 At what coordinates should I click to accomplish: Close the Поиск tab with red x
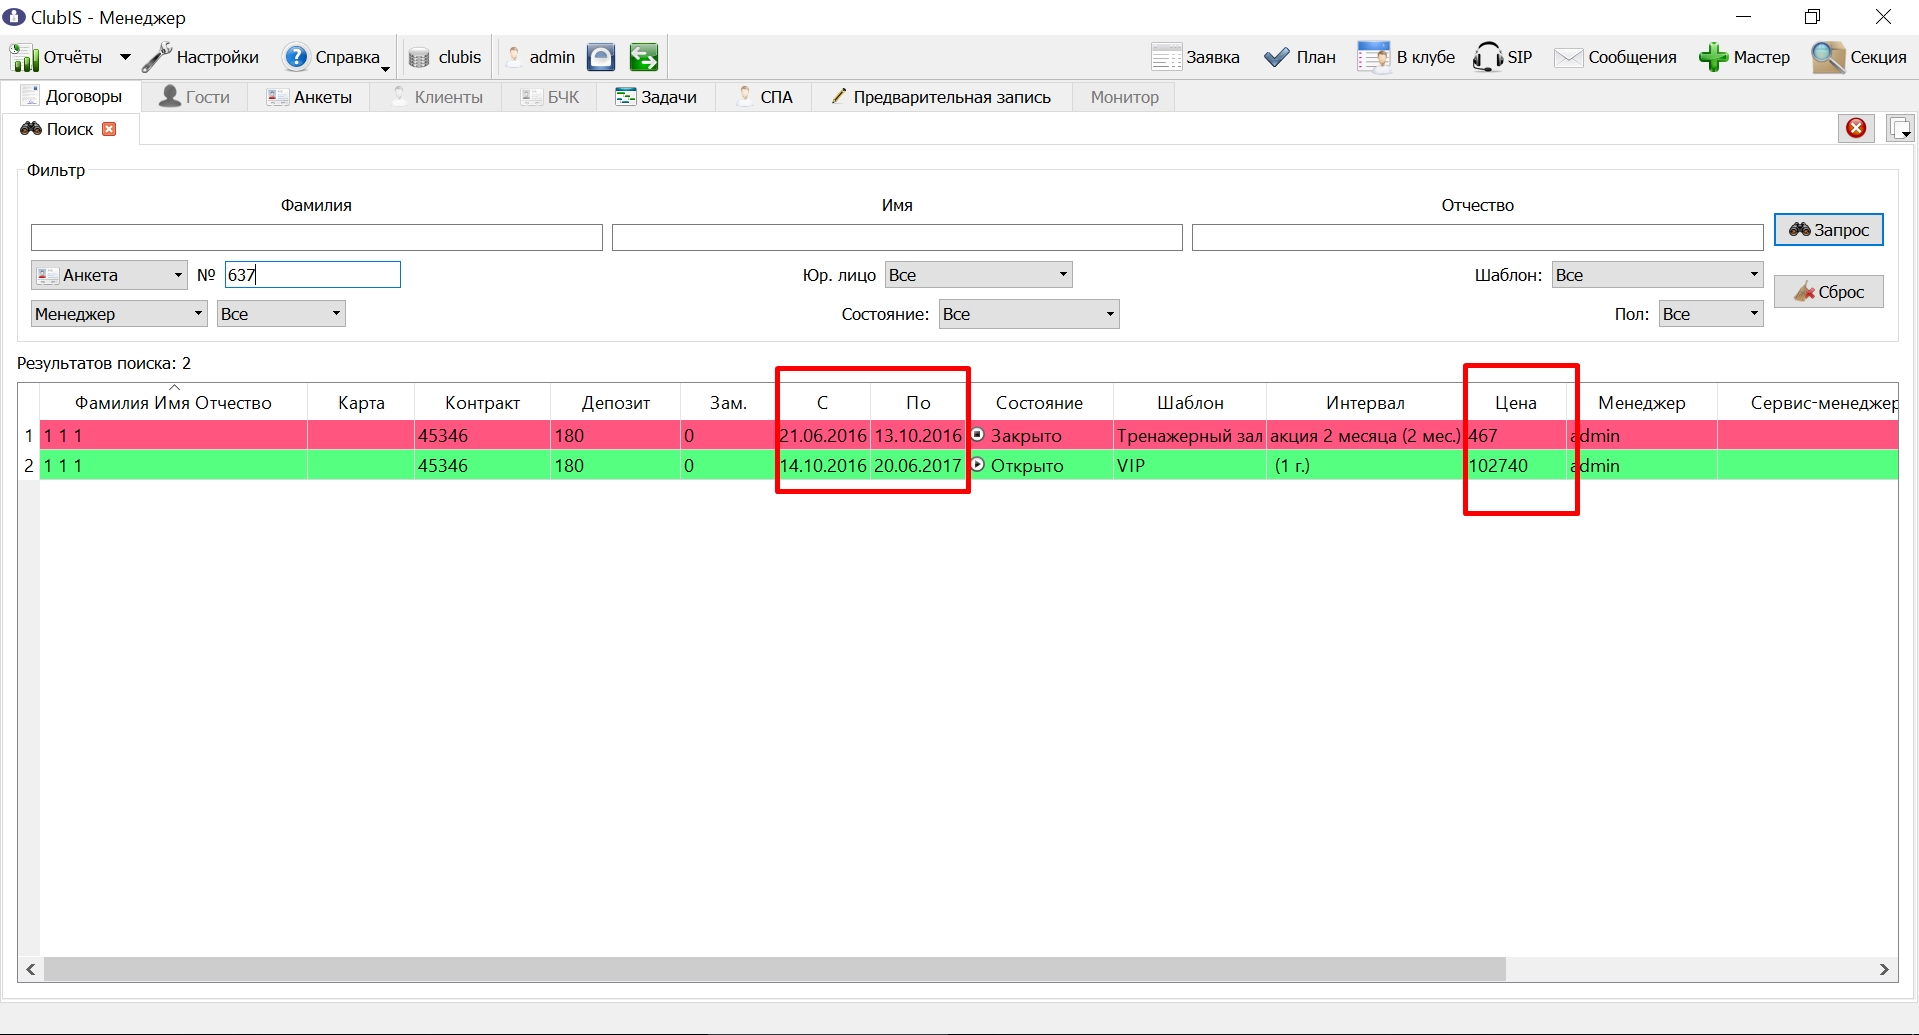coord(110,129)
